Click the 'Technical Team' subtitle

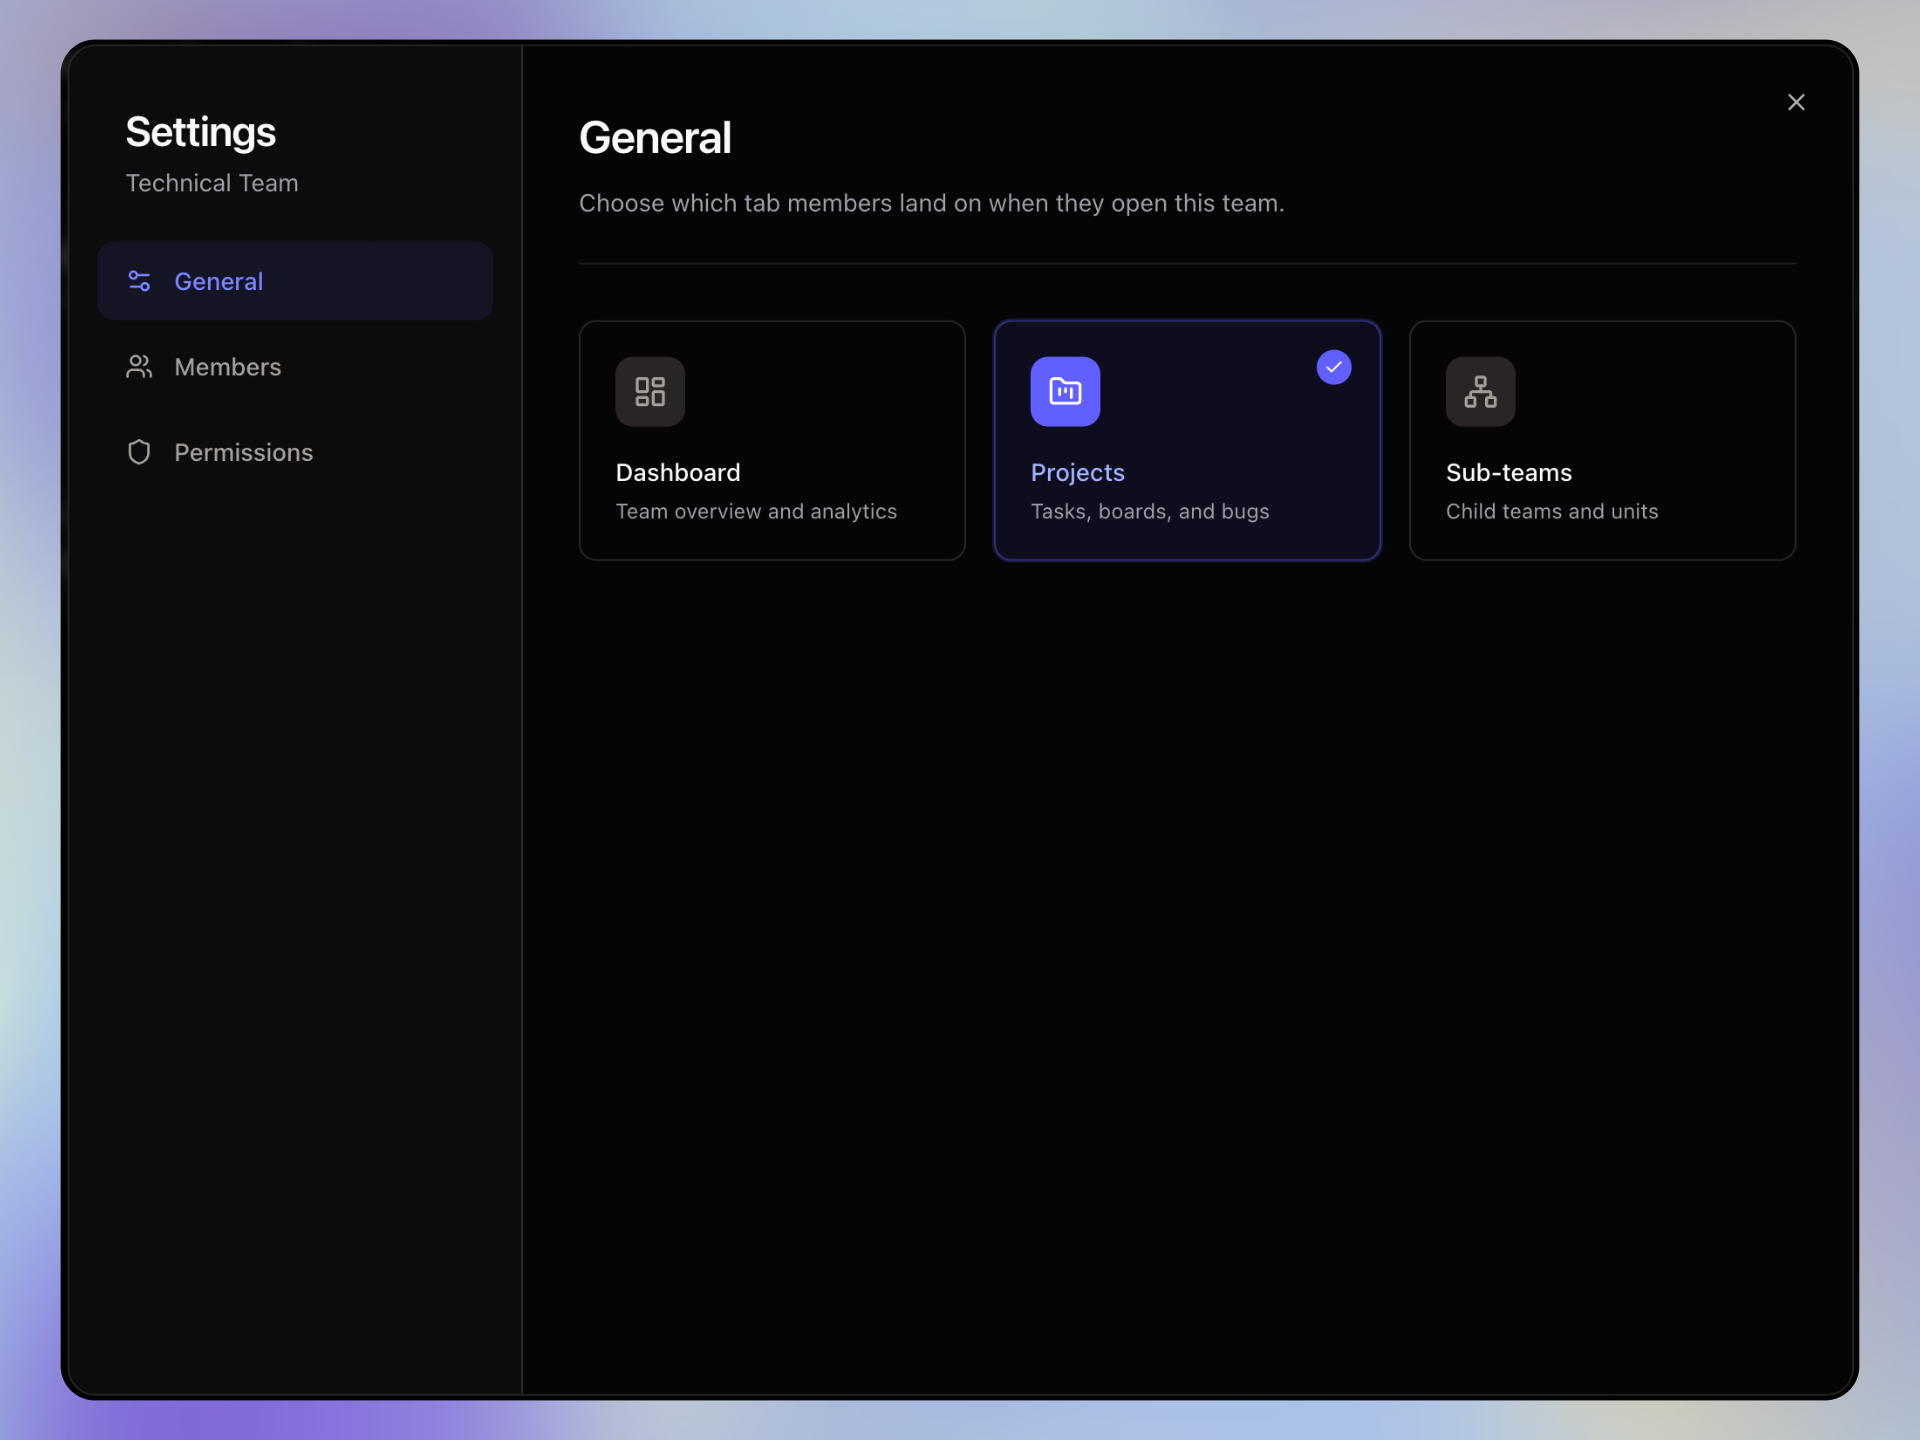click(212, 183)
